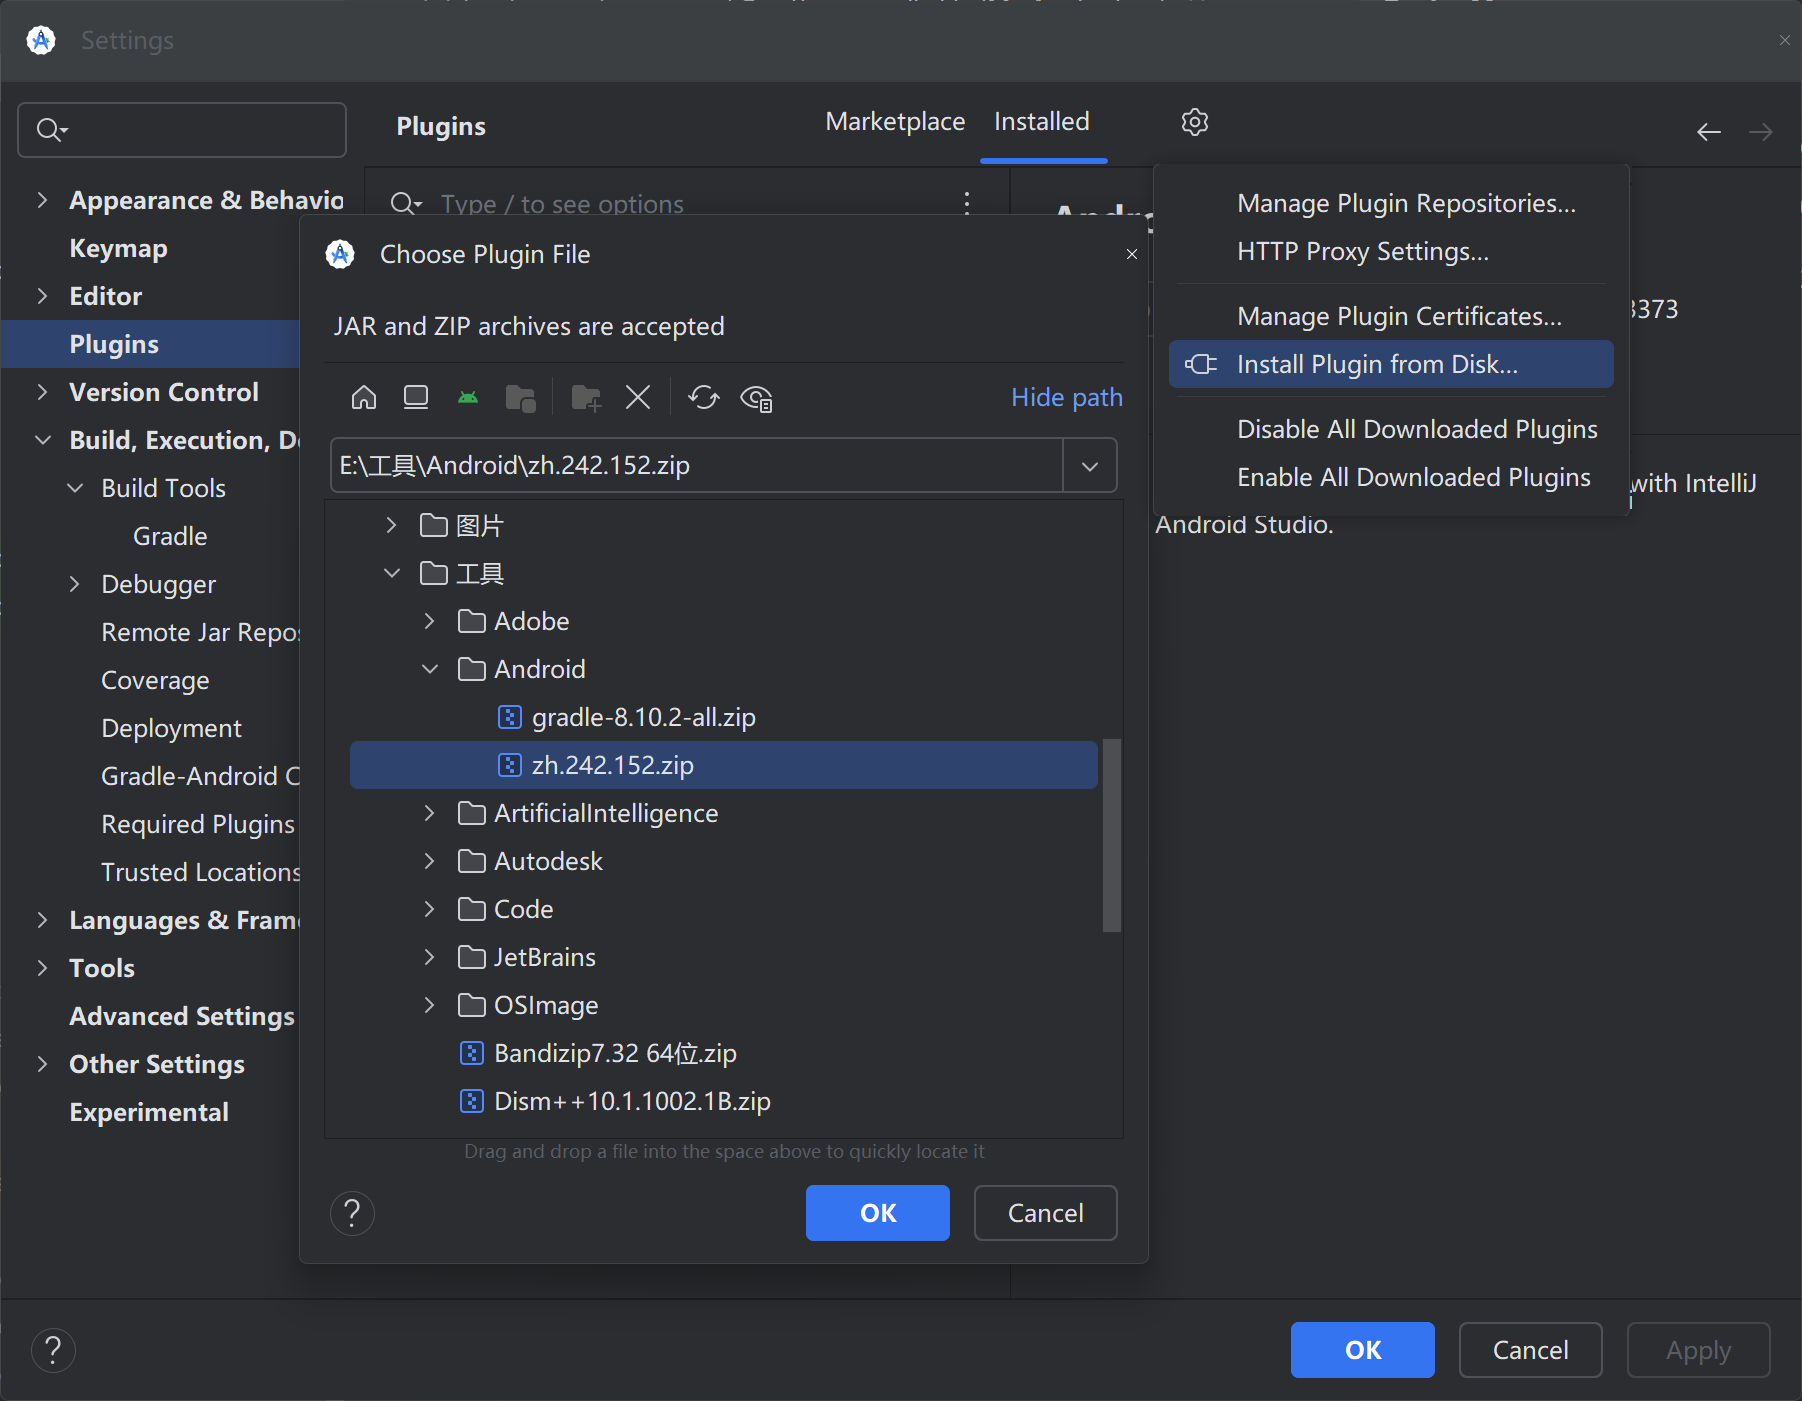Click the Hide path link
Viewport: 1802px width, 1401px height.
1067,398
